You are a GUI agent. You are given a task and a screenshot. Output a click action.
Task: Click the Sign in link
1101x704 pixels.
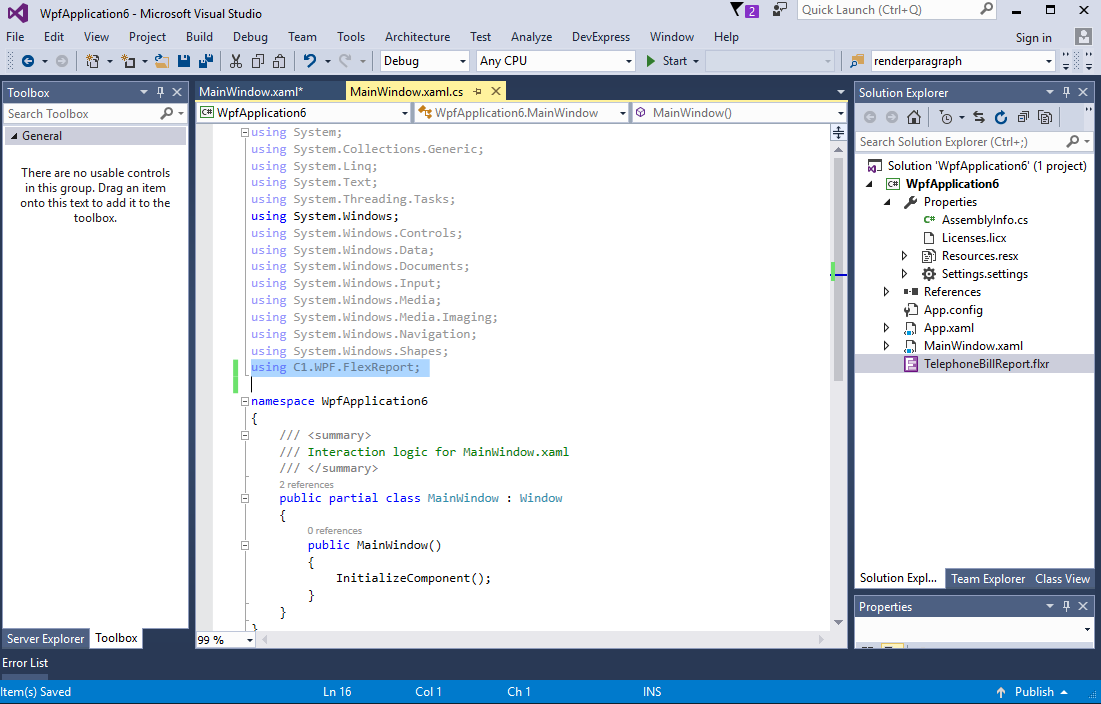[x=1034, y=38]
